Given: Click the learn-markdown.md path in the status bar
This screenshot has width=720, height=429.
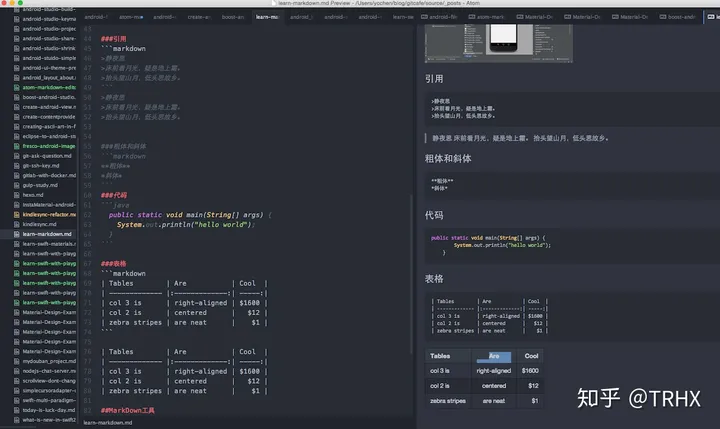Looking at the screenshot, I should (108, 423).
